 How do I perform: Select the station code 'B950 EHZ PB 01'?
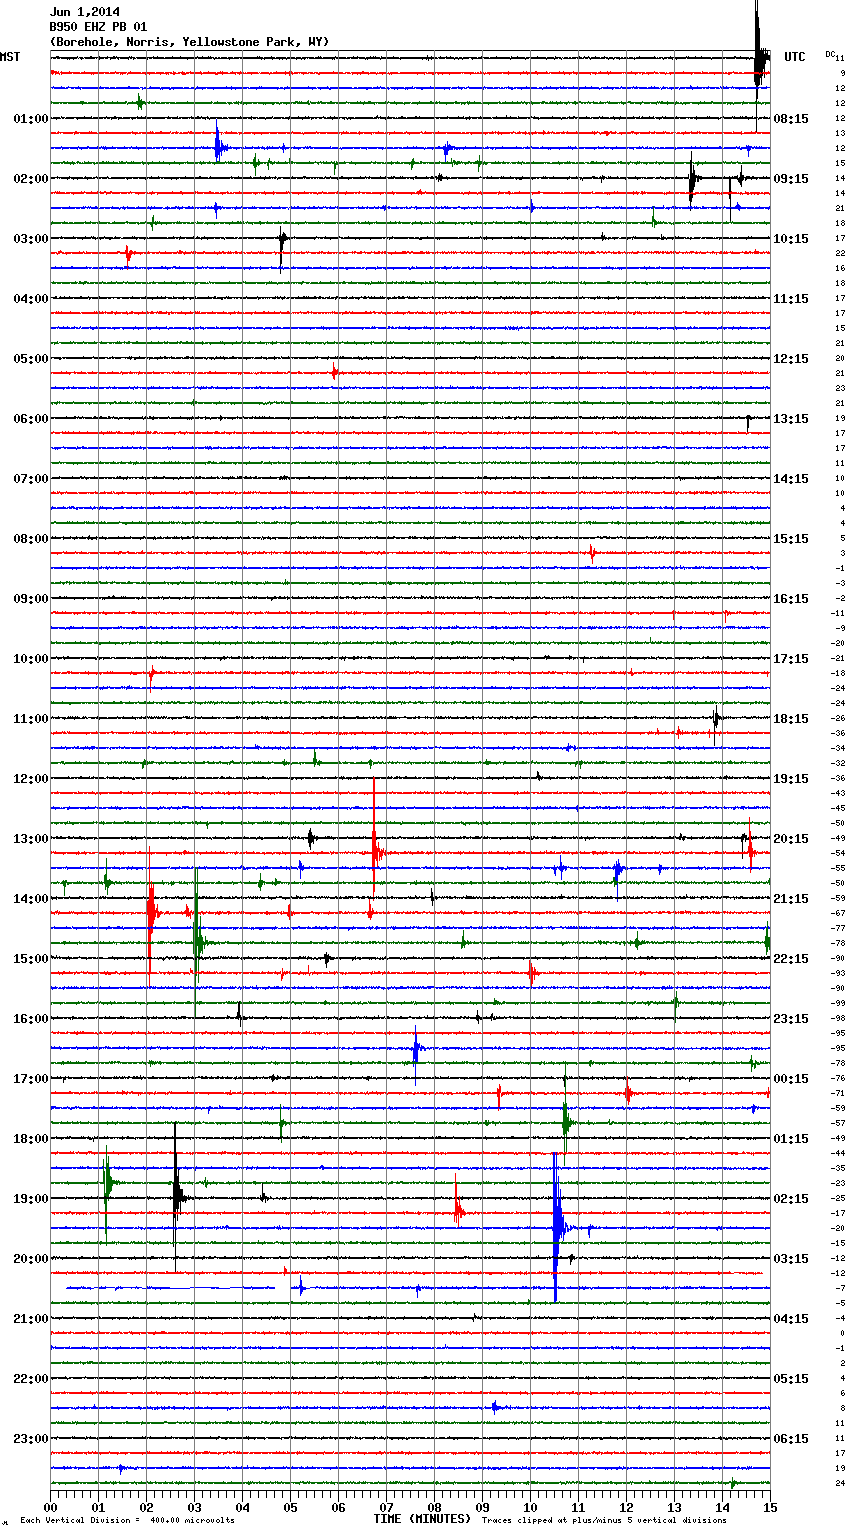pos(98,27)
